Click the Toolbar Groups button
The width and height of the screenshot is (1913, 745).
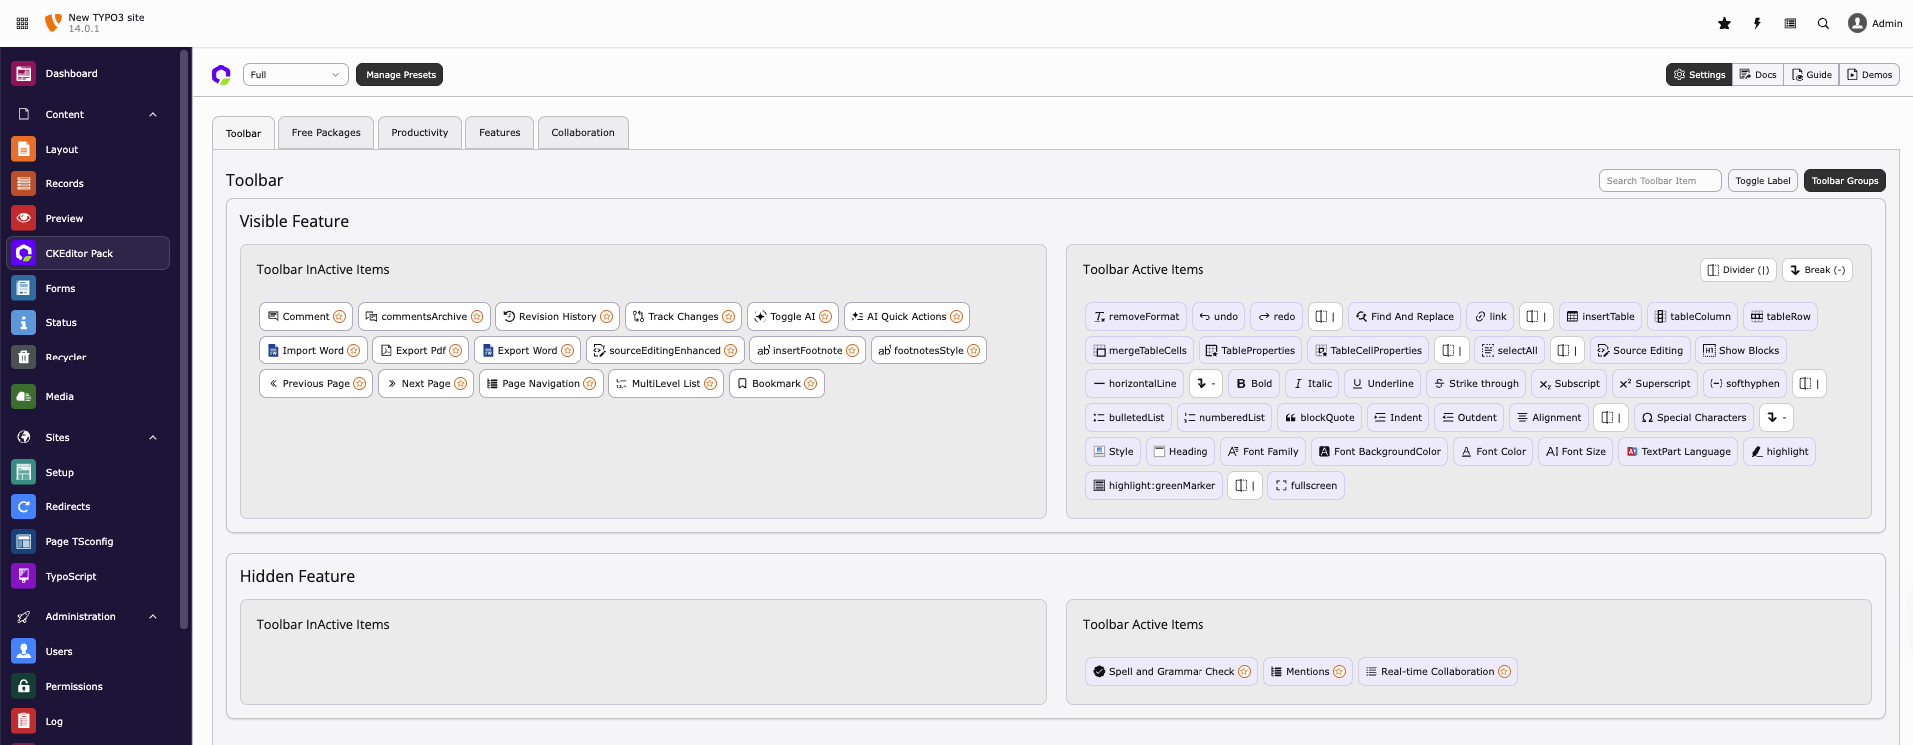[1844, 181]
